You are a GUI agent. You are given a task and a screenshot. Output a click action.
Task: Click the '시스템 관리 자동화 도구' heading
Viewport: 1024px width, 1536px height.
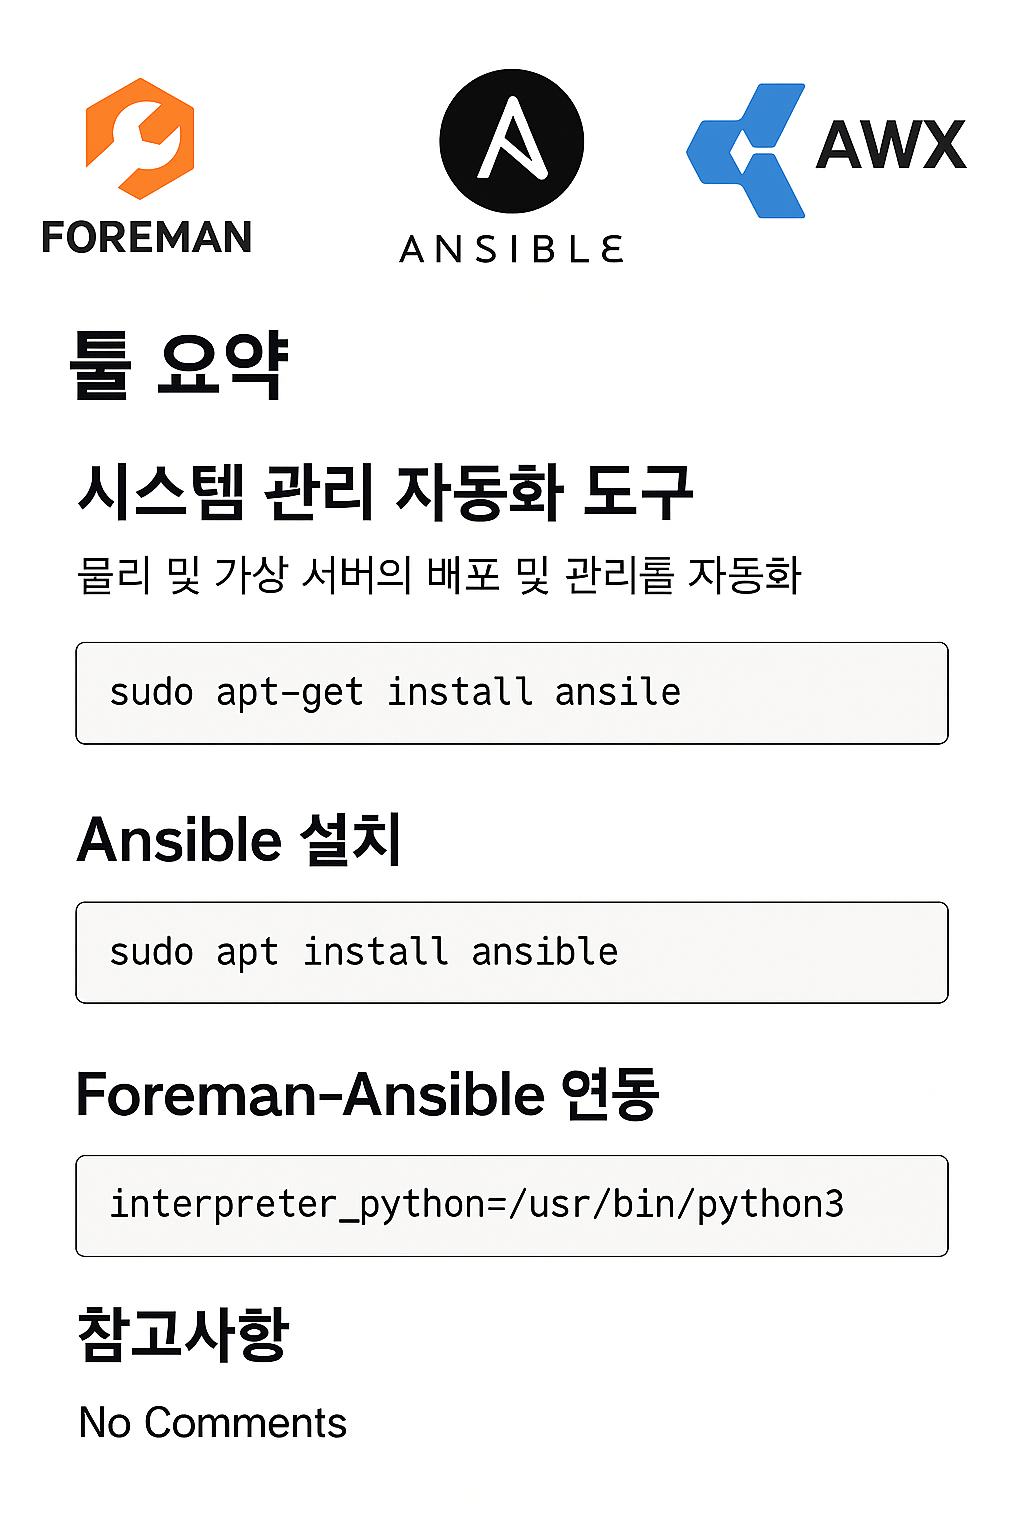(x=386, y=492)
